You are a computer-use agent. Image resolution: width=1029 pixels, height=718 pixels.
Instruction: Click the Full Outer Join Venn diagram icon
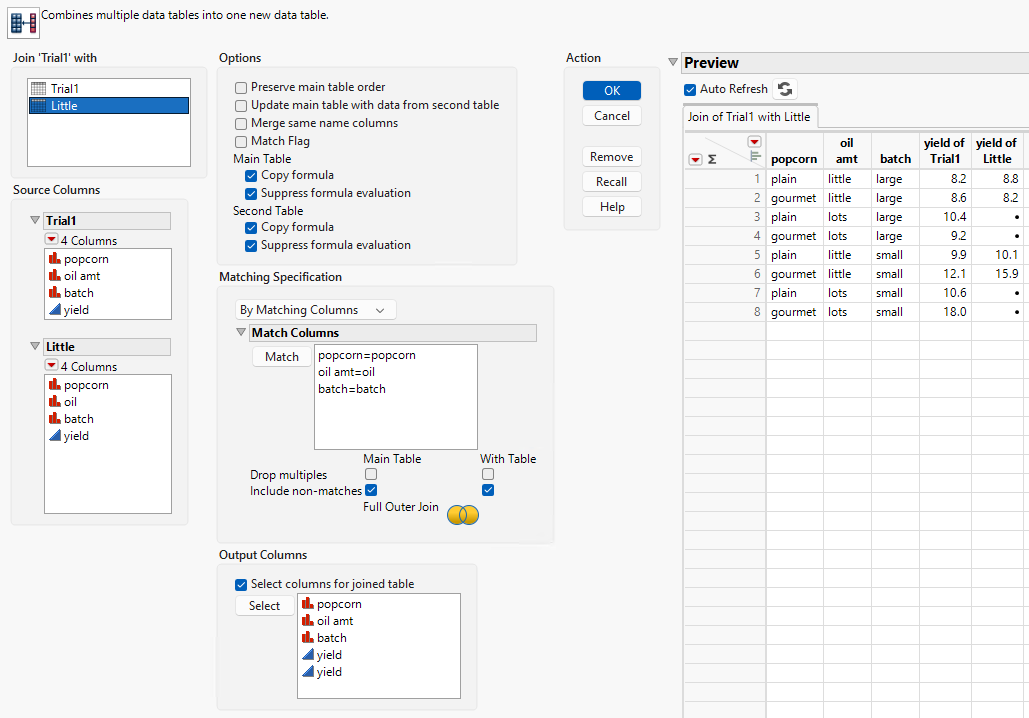click(462, 514)
